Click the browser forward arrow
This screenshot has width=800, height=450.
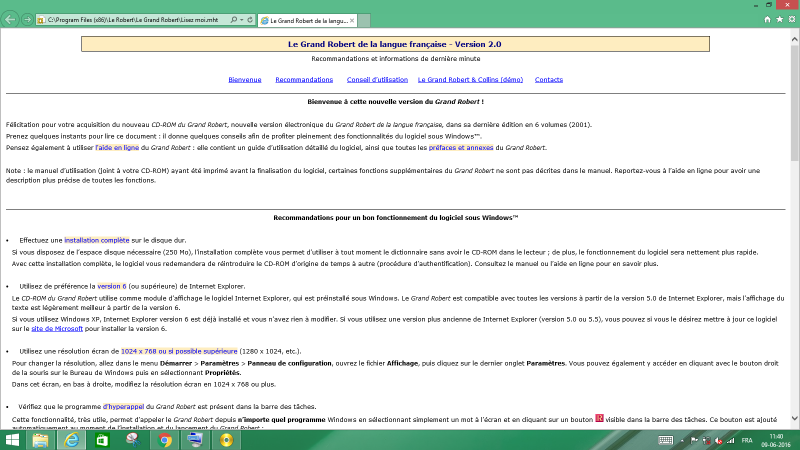[x=27, y=20]
